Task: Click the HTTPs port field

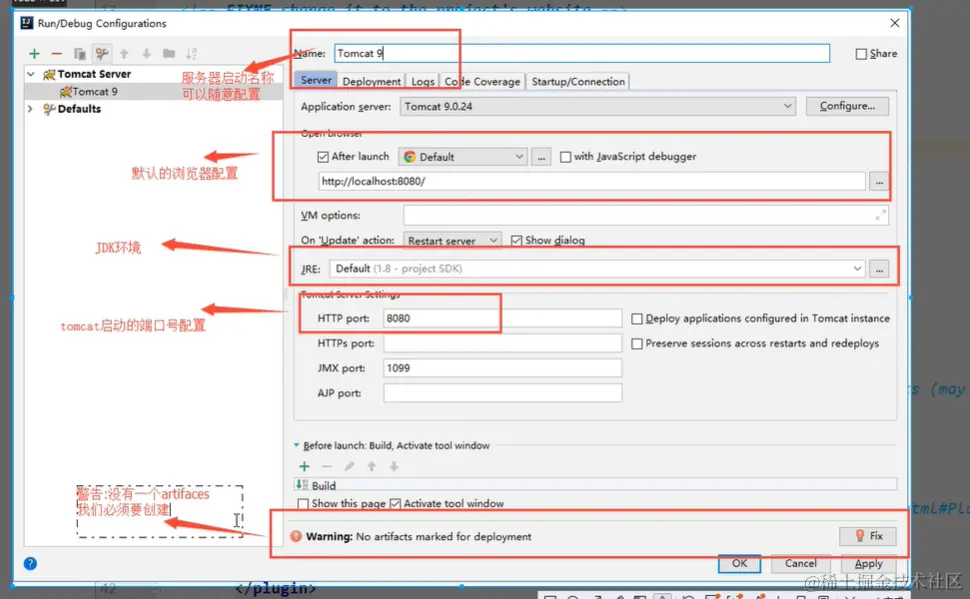Action: 502,343
